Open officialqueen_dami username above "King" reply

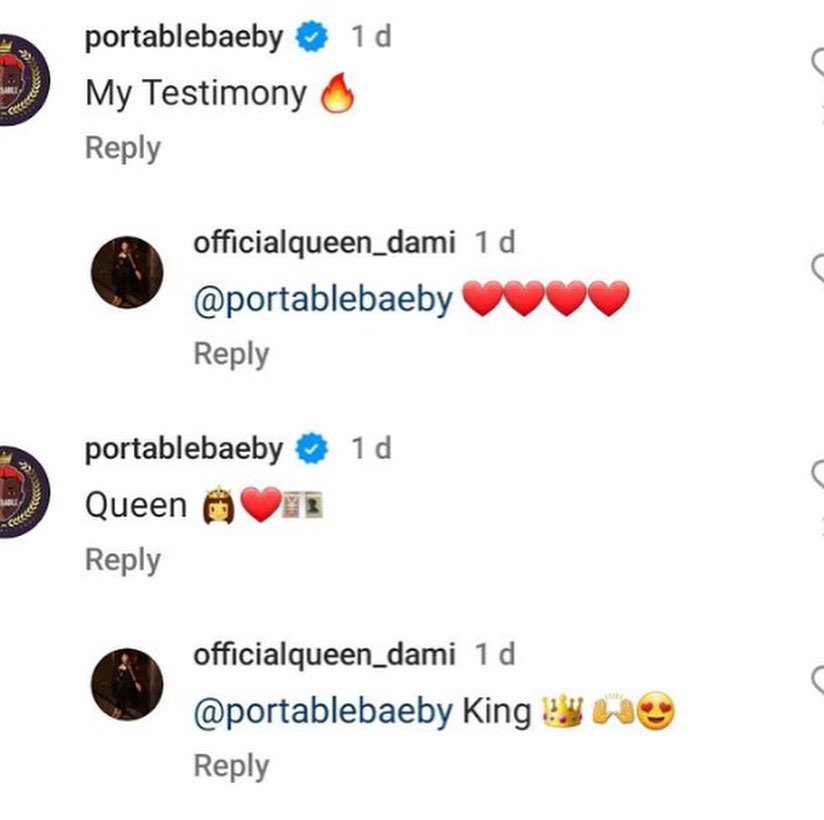[x=324, y=655]
